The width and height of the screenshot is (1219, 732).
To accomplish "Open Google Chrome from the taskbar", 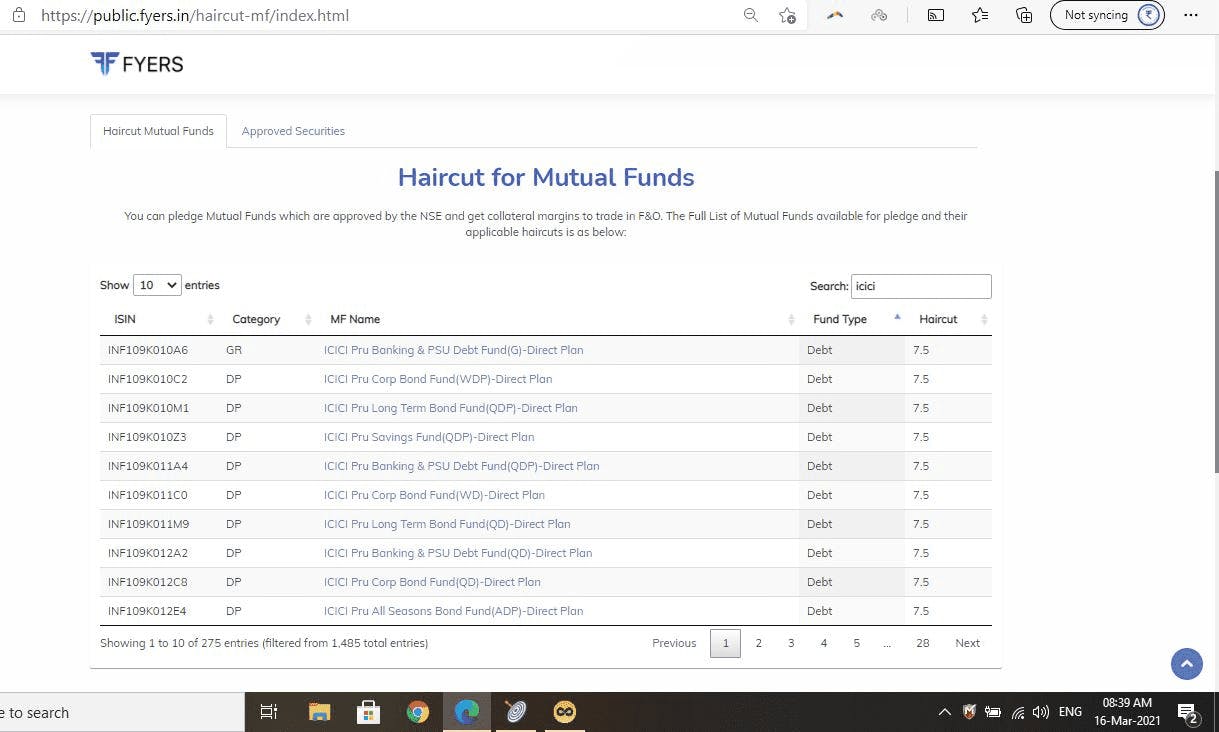I will [x=418, y=712].
